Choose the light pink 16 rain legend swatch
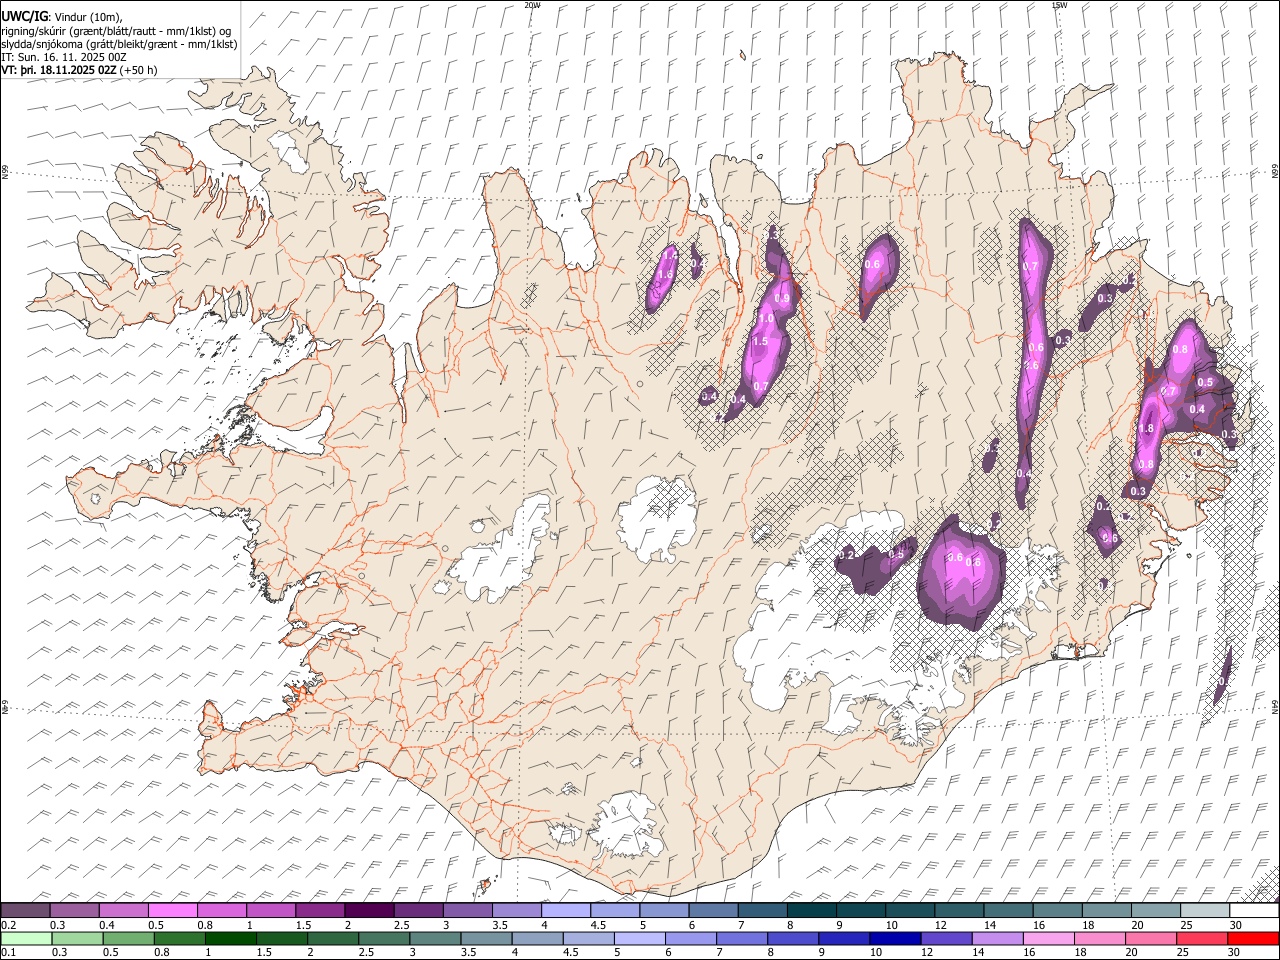This screenshot has height=960, width=1280. (1048, 938)
